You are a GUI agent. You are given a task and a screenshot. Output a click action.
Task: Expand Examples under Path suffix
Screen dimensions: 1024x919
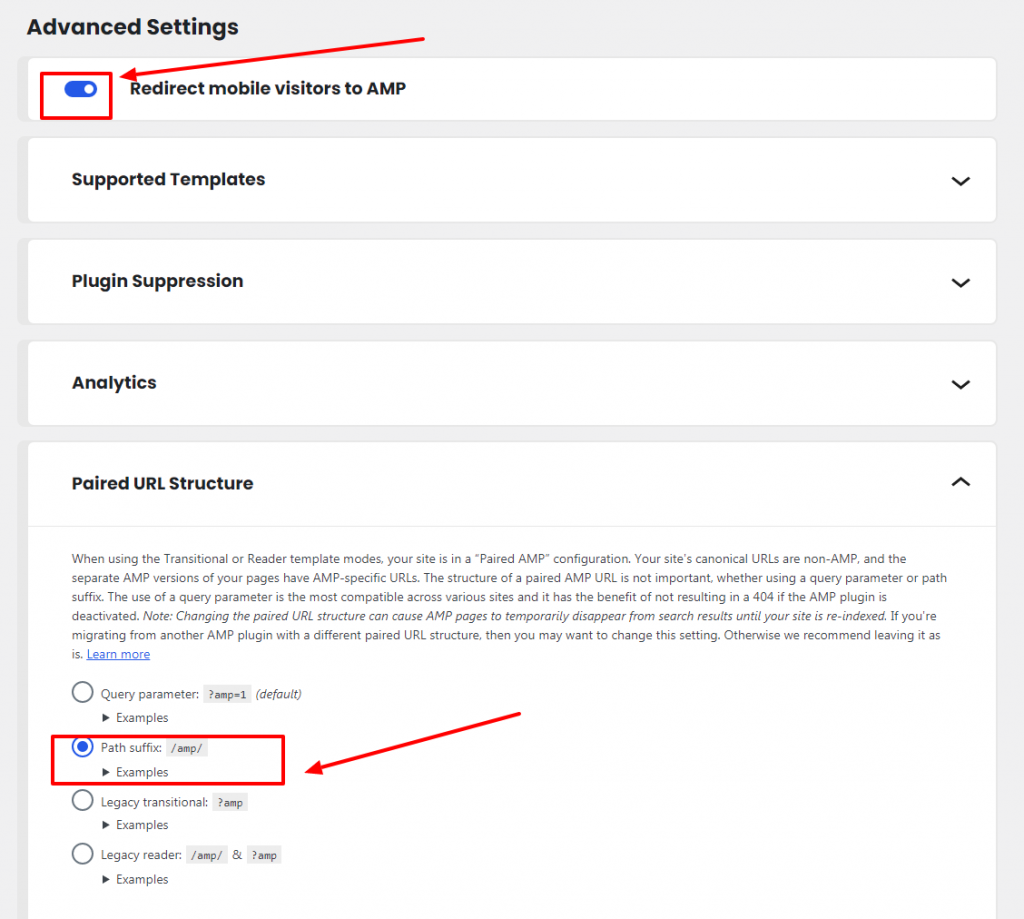[135, 772]
